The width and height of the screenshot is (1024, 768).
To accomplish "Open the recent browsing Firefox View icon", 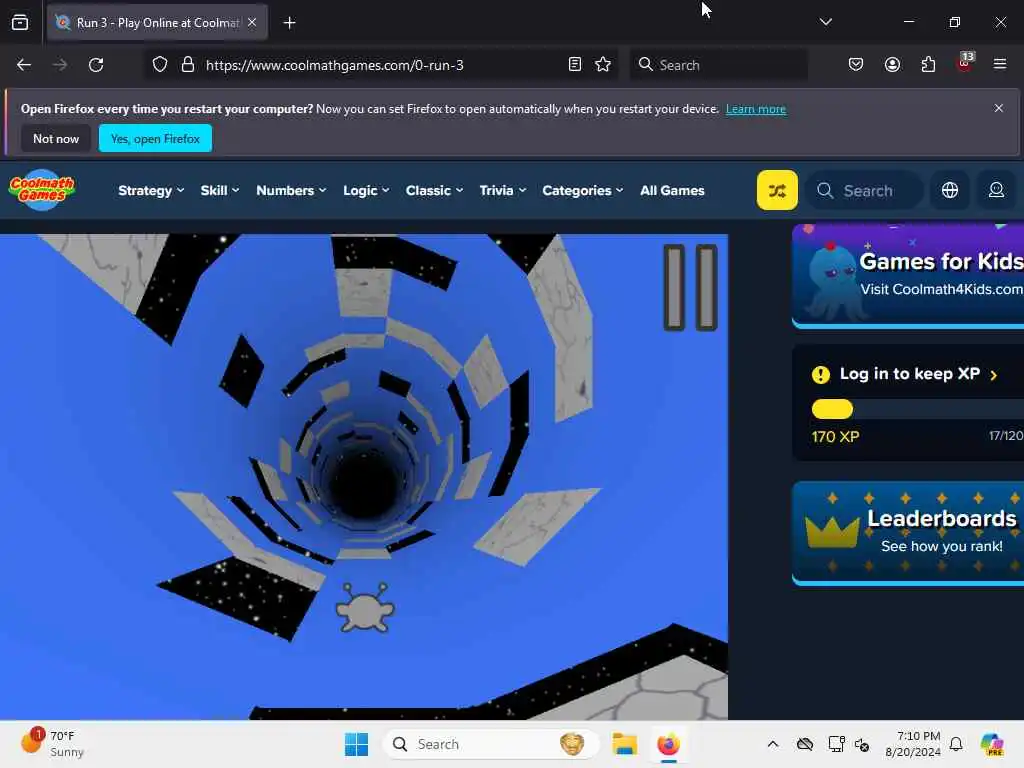I will [x=20, y=22].
